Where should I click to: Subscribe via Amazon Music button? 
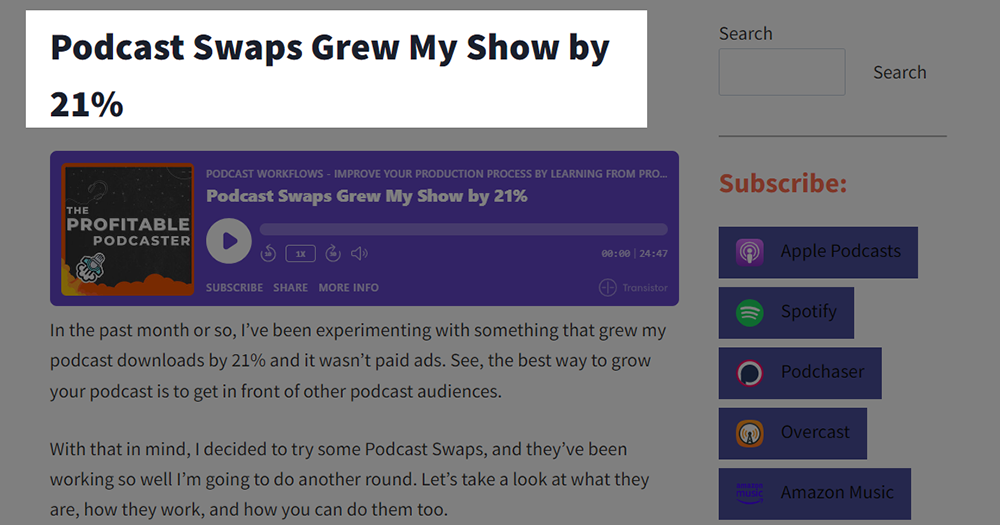(815, 494)
